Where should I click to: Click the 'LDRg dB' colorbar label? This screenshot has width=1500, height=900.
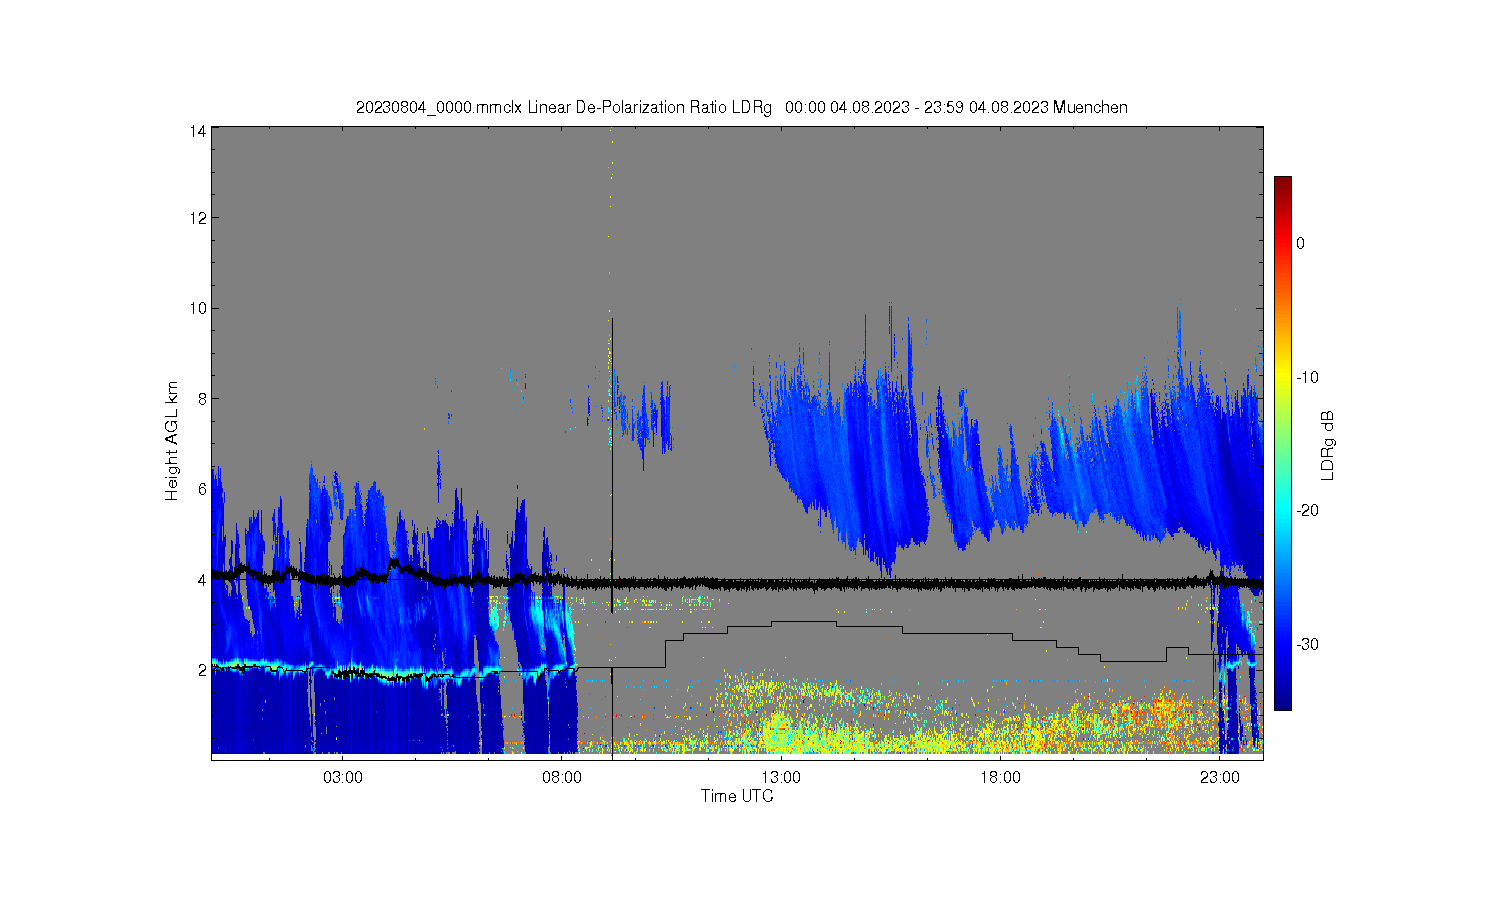pyautogui.click(x=1328, y=446)
